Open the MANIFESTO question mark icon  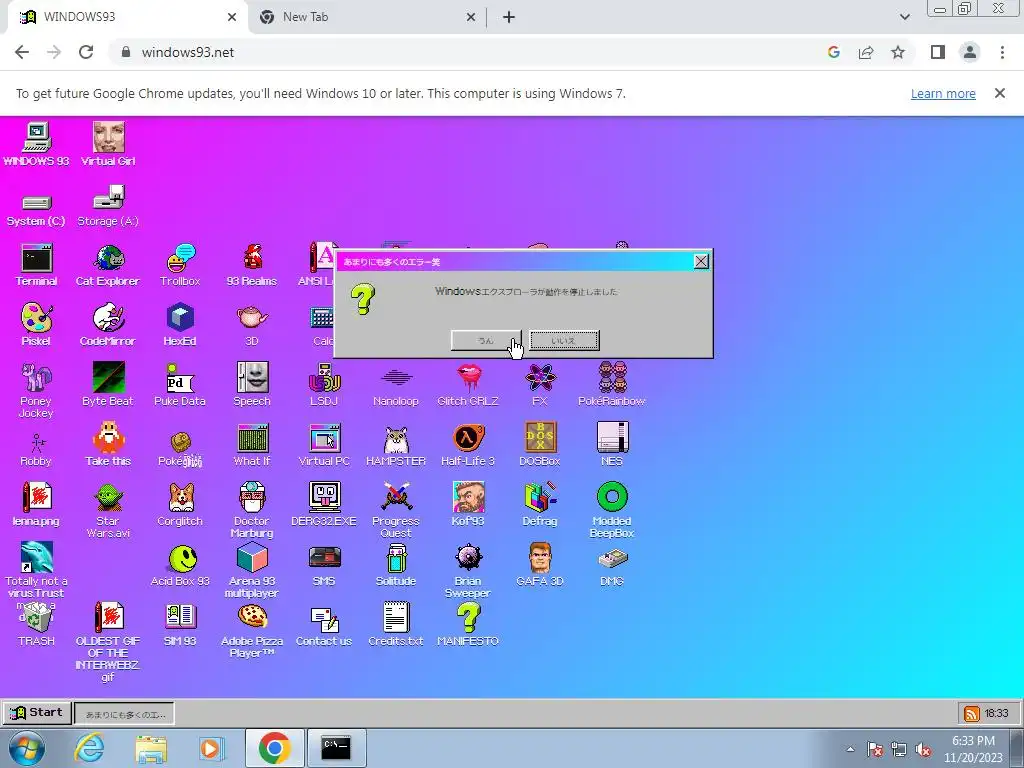pyautogui.click(x=468, y=625)
